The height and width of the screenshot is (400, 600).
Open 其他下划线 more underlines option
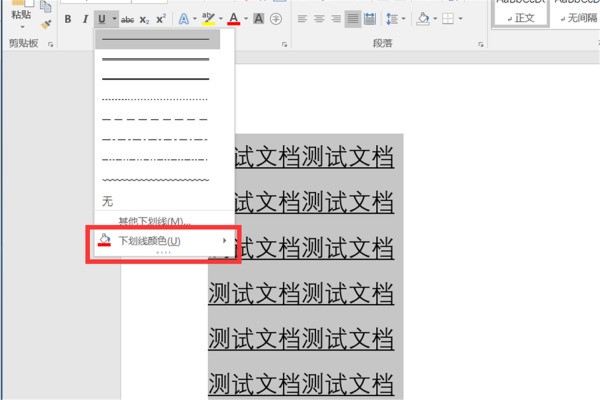pos(153,221)
